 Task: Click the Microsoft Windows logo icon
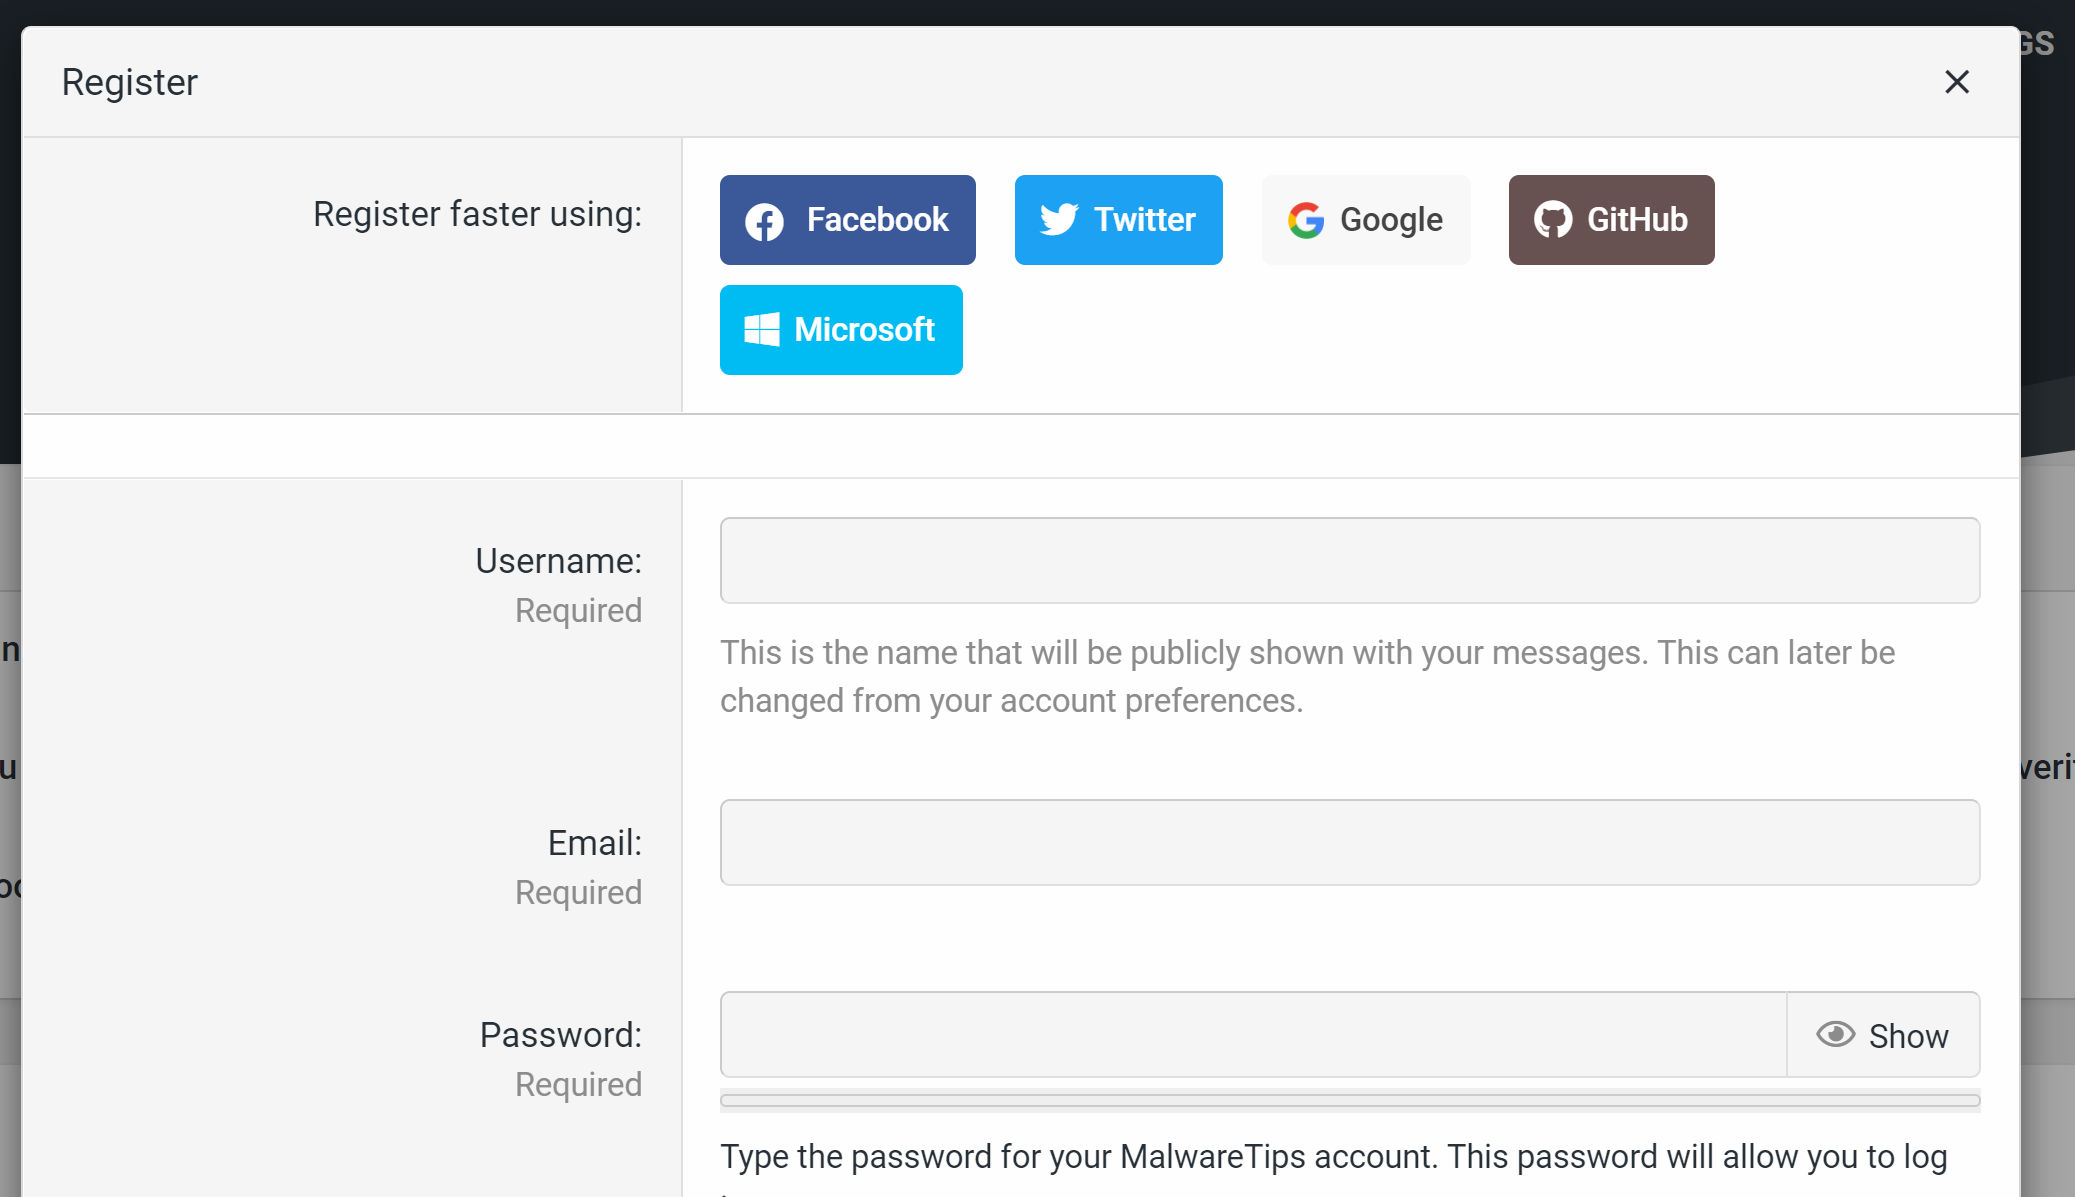(x=762, y=329)
